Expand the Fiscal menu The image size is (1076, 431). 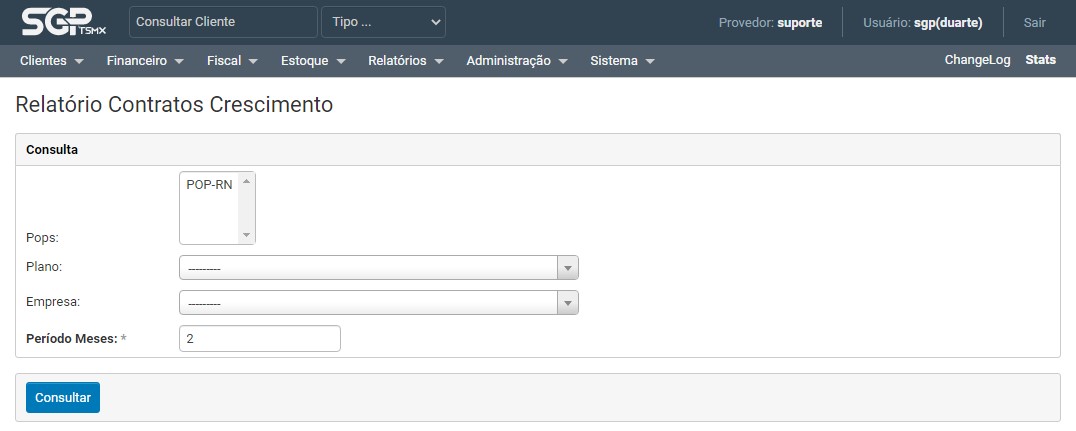coord(232,61)
